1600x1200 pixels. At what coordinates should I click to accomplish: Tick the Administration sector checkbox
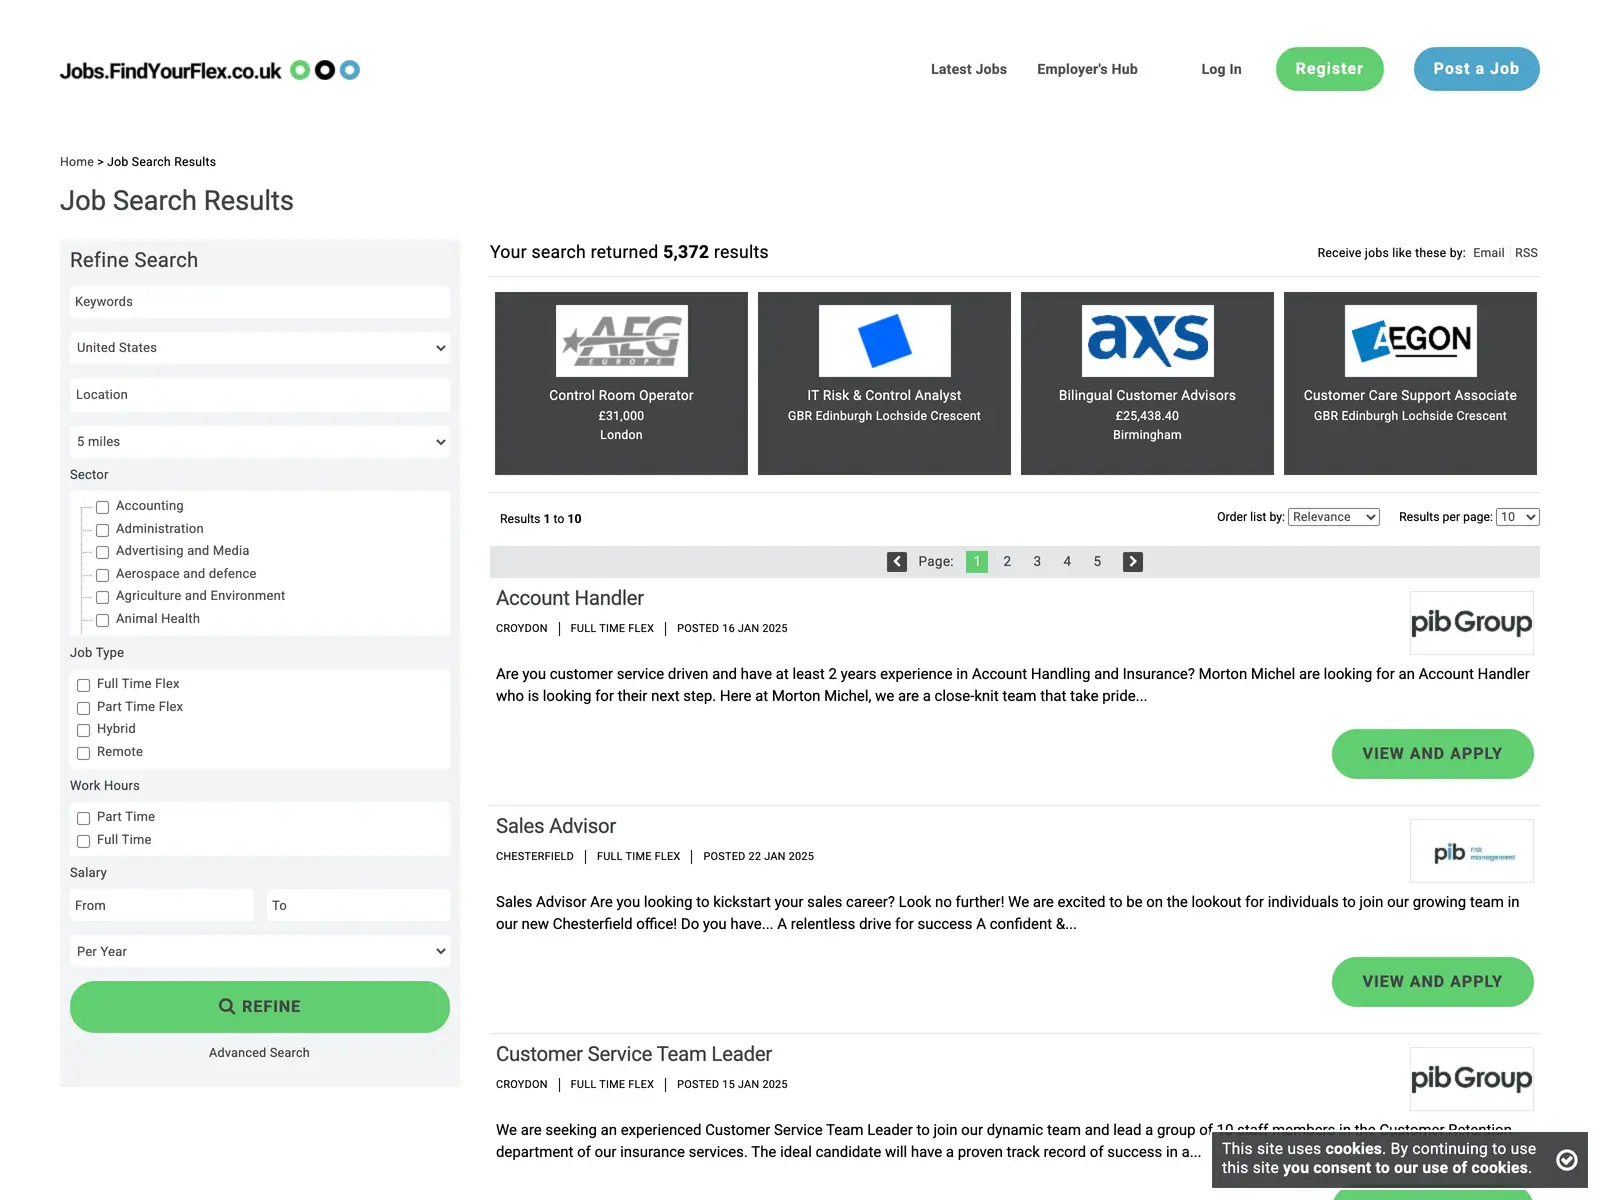[102, 530]
